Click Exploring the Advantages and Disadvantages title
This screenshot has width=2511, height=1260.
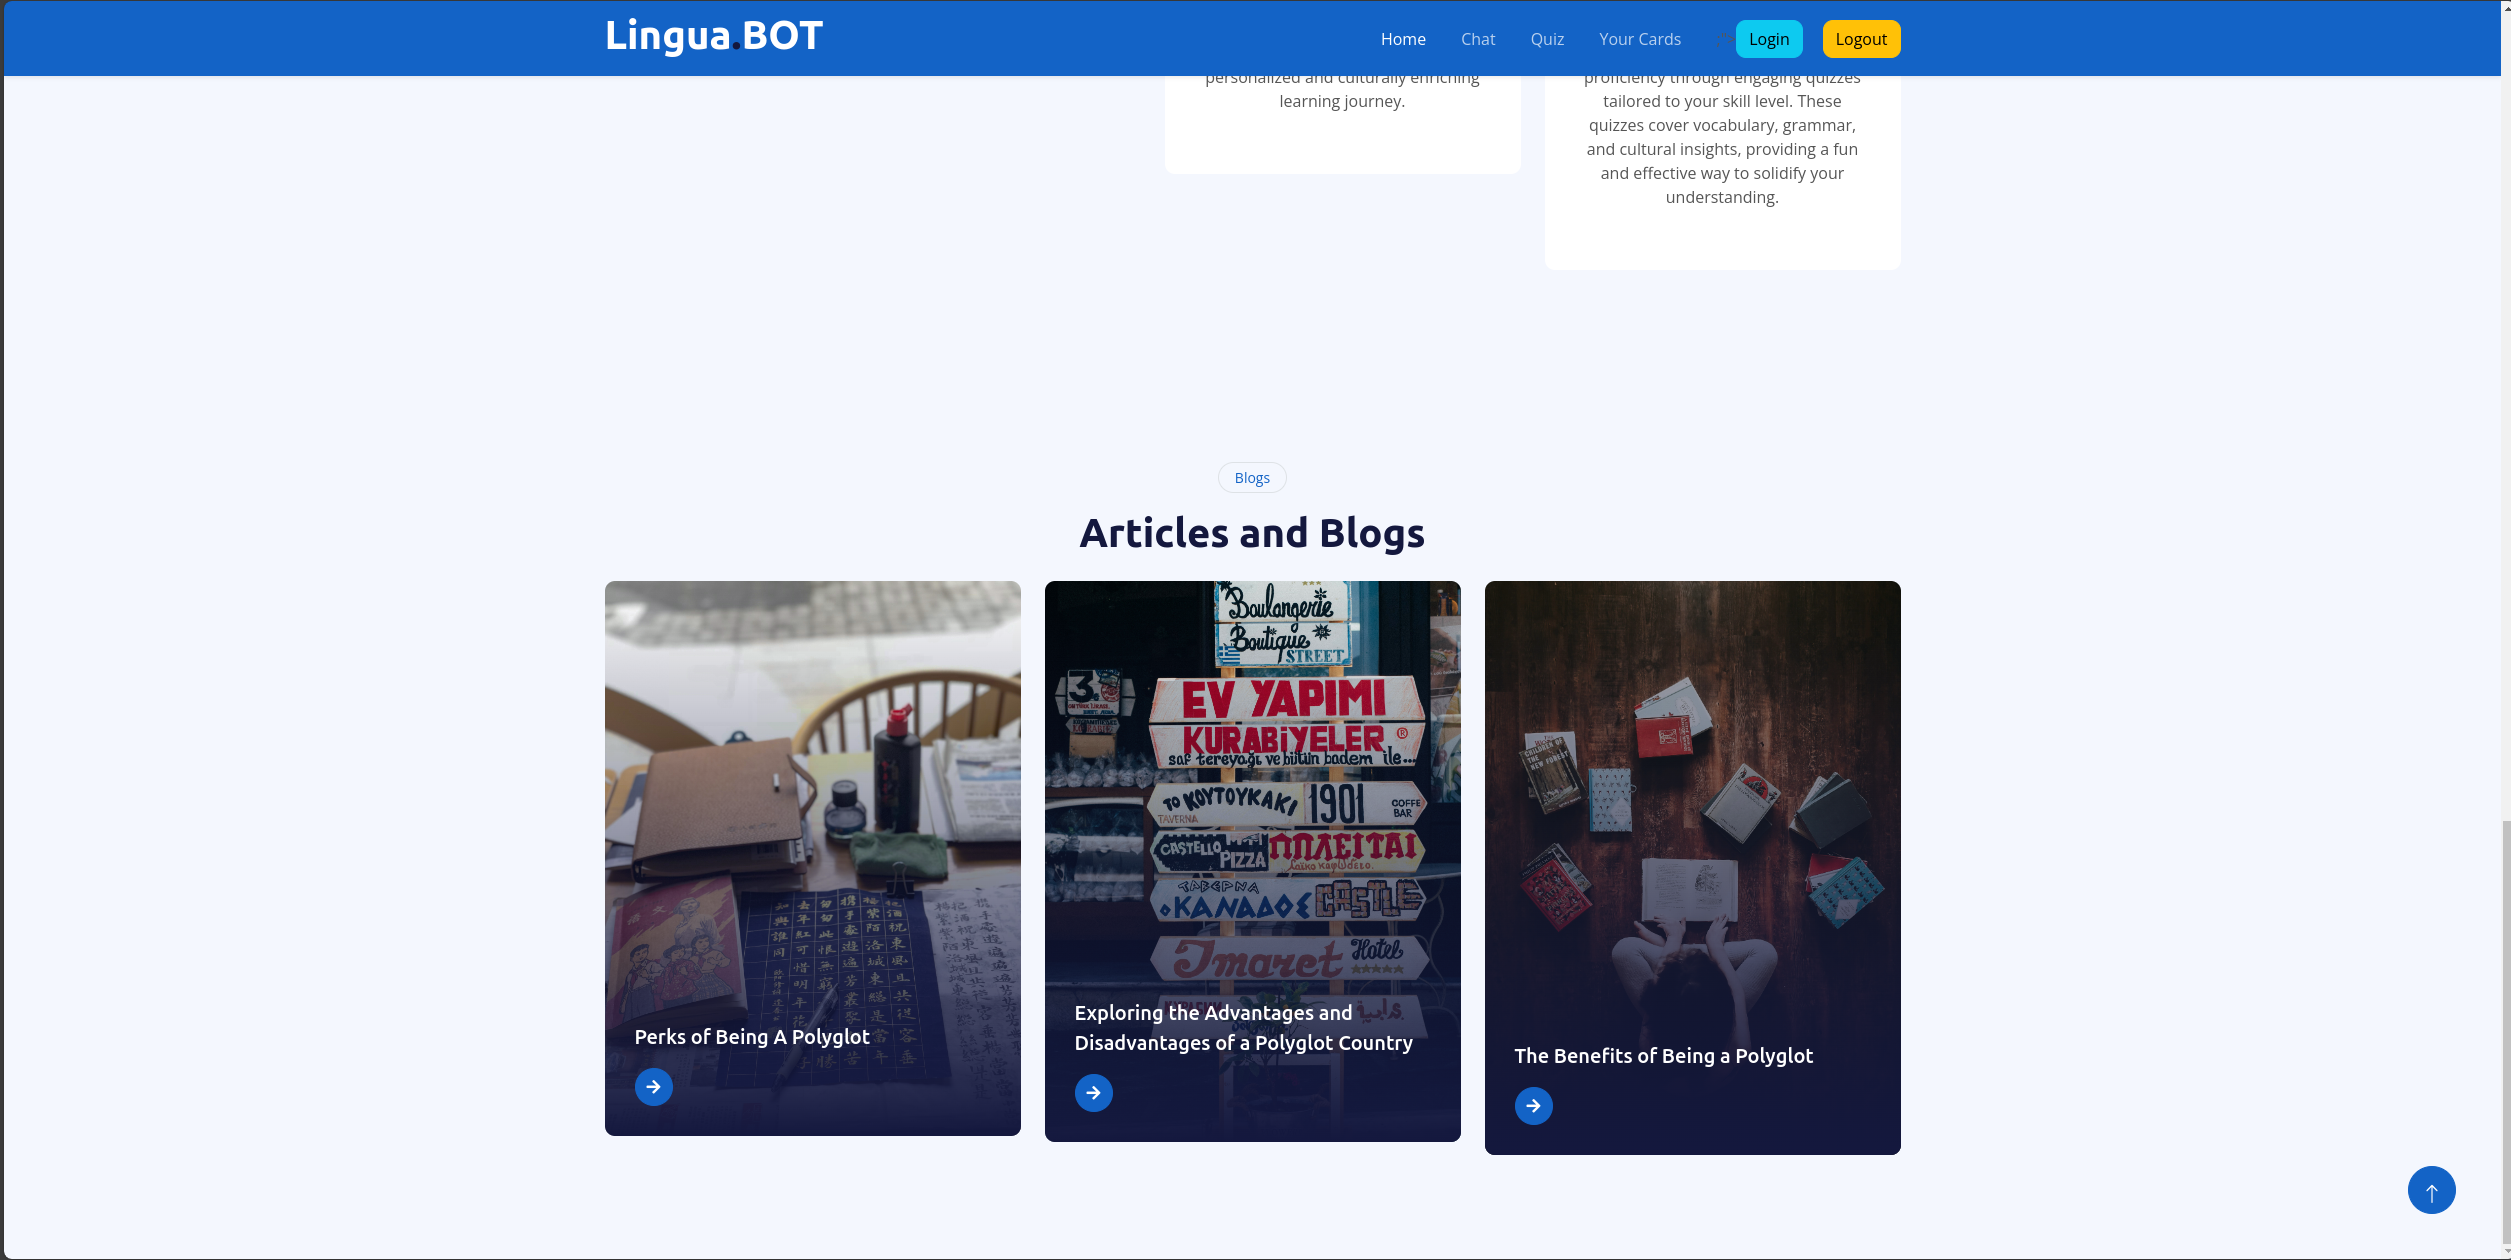pyautogui.click(x=1243, y=1028)
